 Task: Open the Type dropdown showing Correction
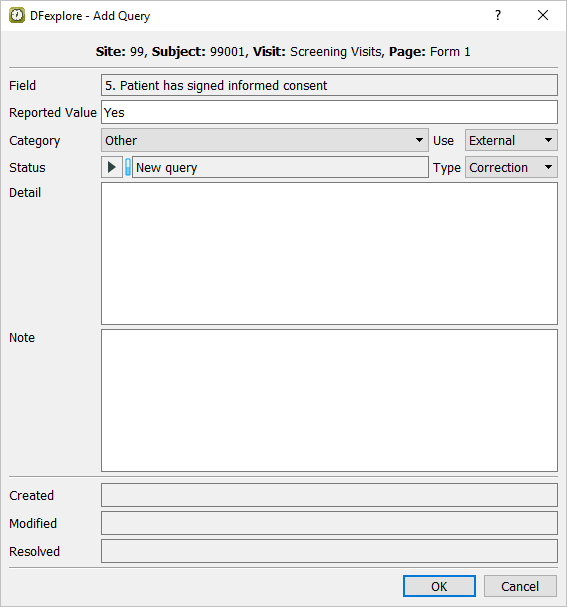pos(511,167)
